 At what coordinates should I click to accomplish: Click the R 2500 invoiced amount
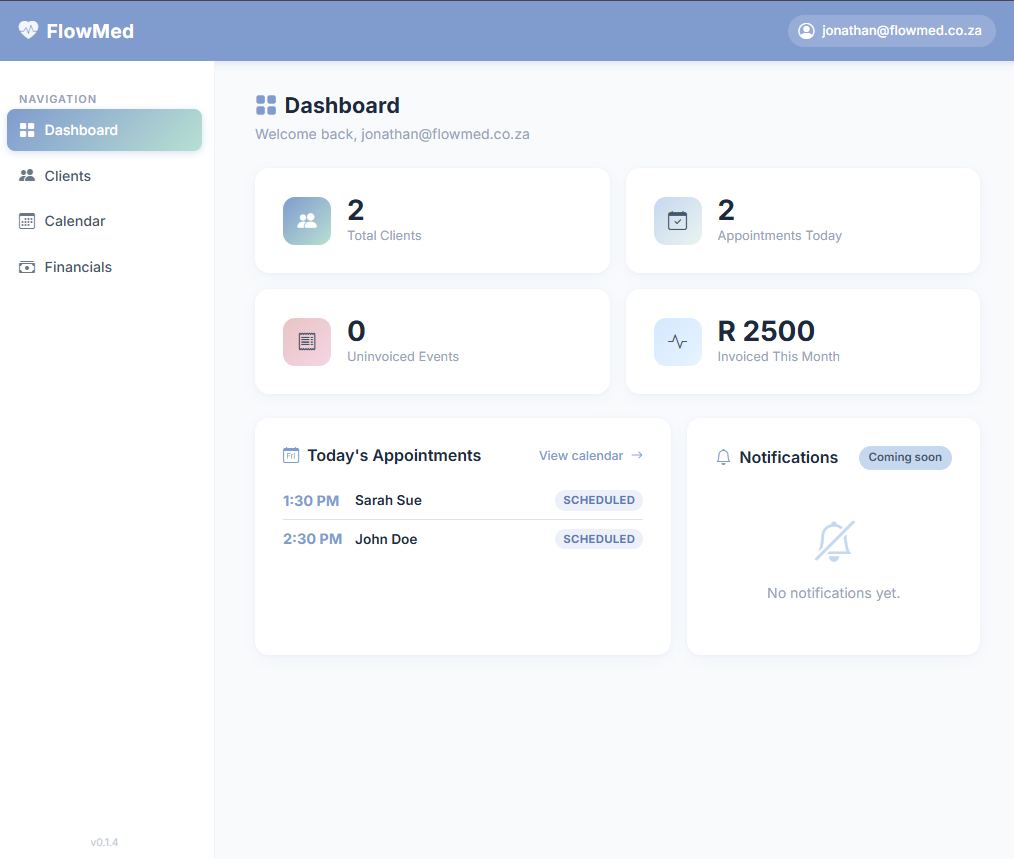[x=766, y=331]
